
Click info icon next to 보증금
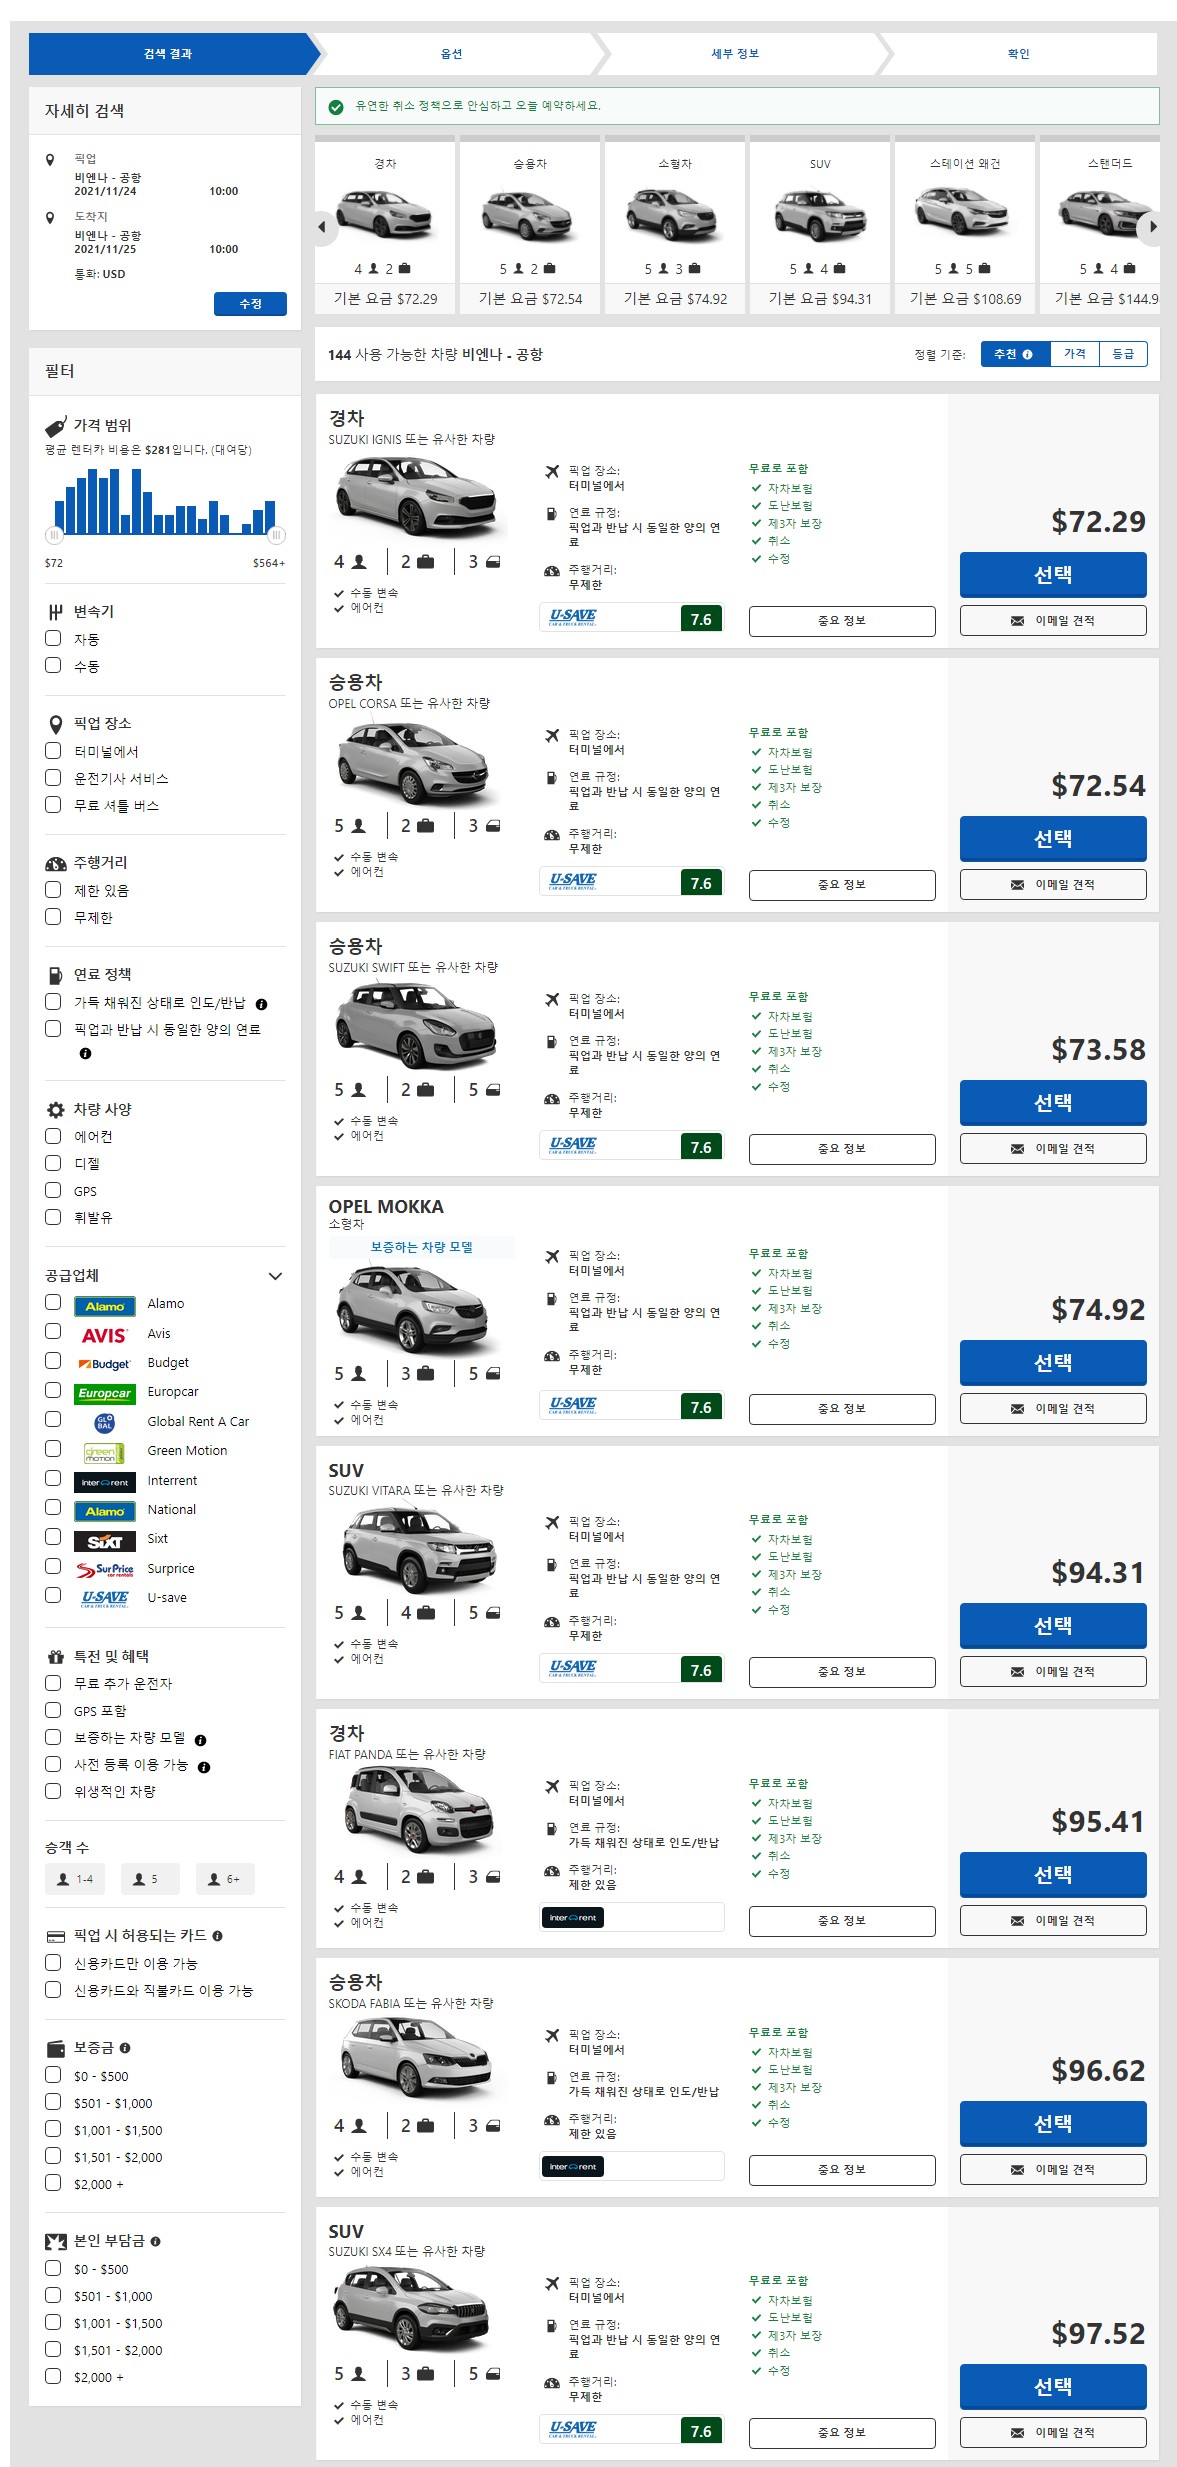click(x=125, y=2048)
